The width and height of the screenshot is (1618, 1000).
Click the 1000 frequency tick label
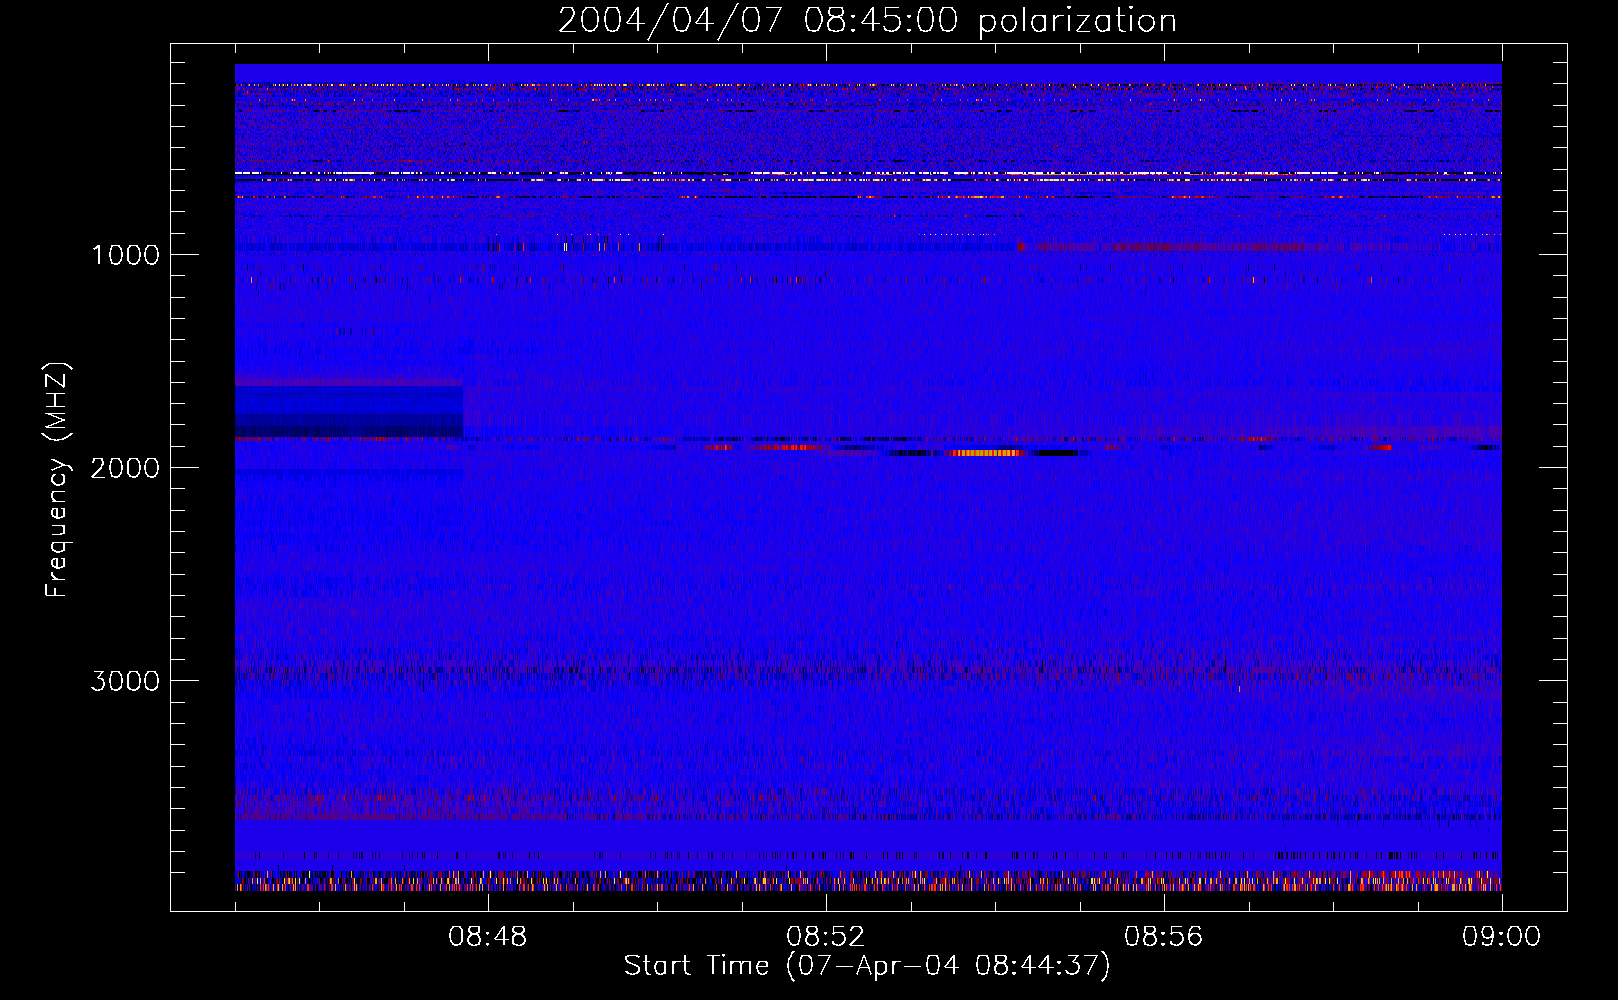[125, 255]
